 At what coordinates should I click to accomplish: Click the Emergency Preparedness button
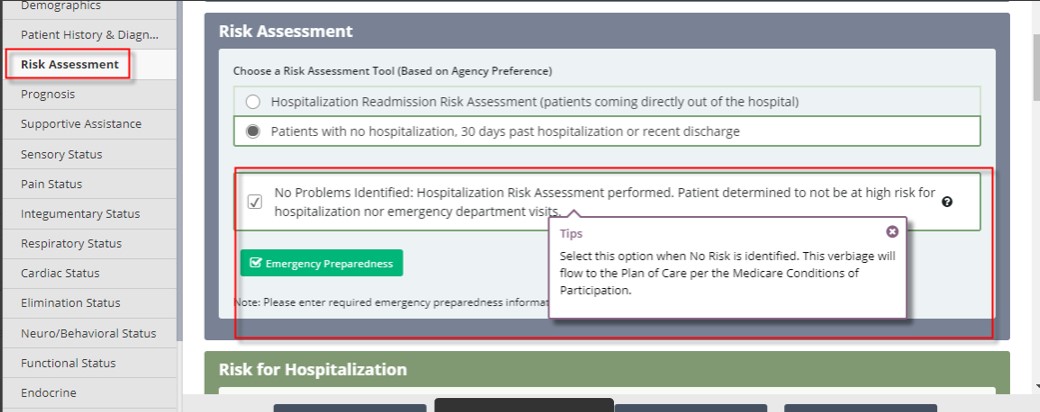pyautogui.click(x=322, y=263)
